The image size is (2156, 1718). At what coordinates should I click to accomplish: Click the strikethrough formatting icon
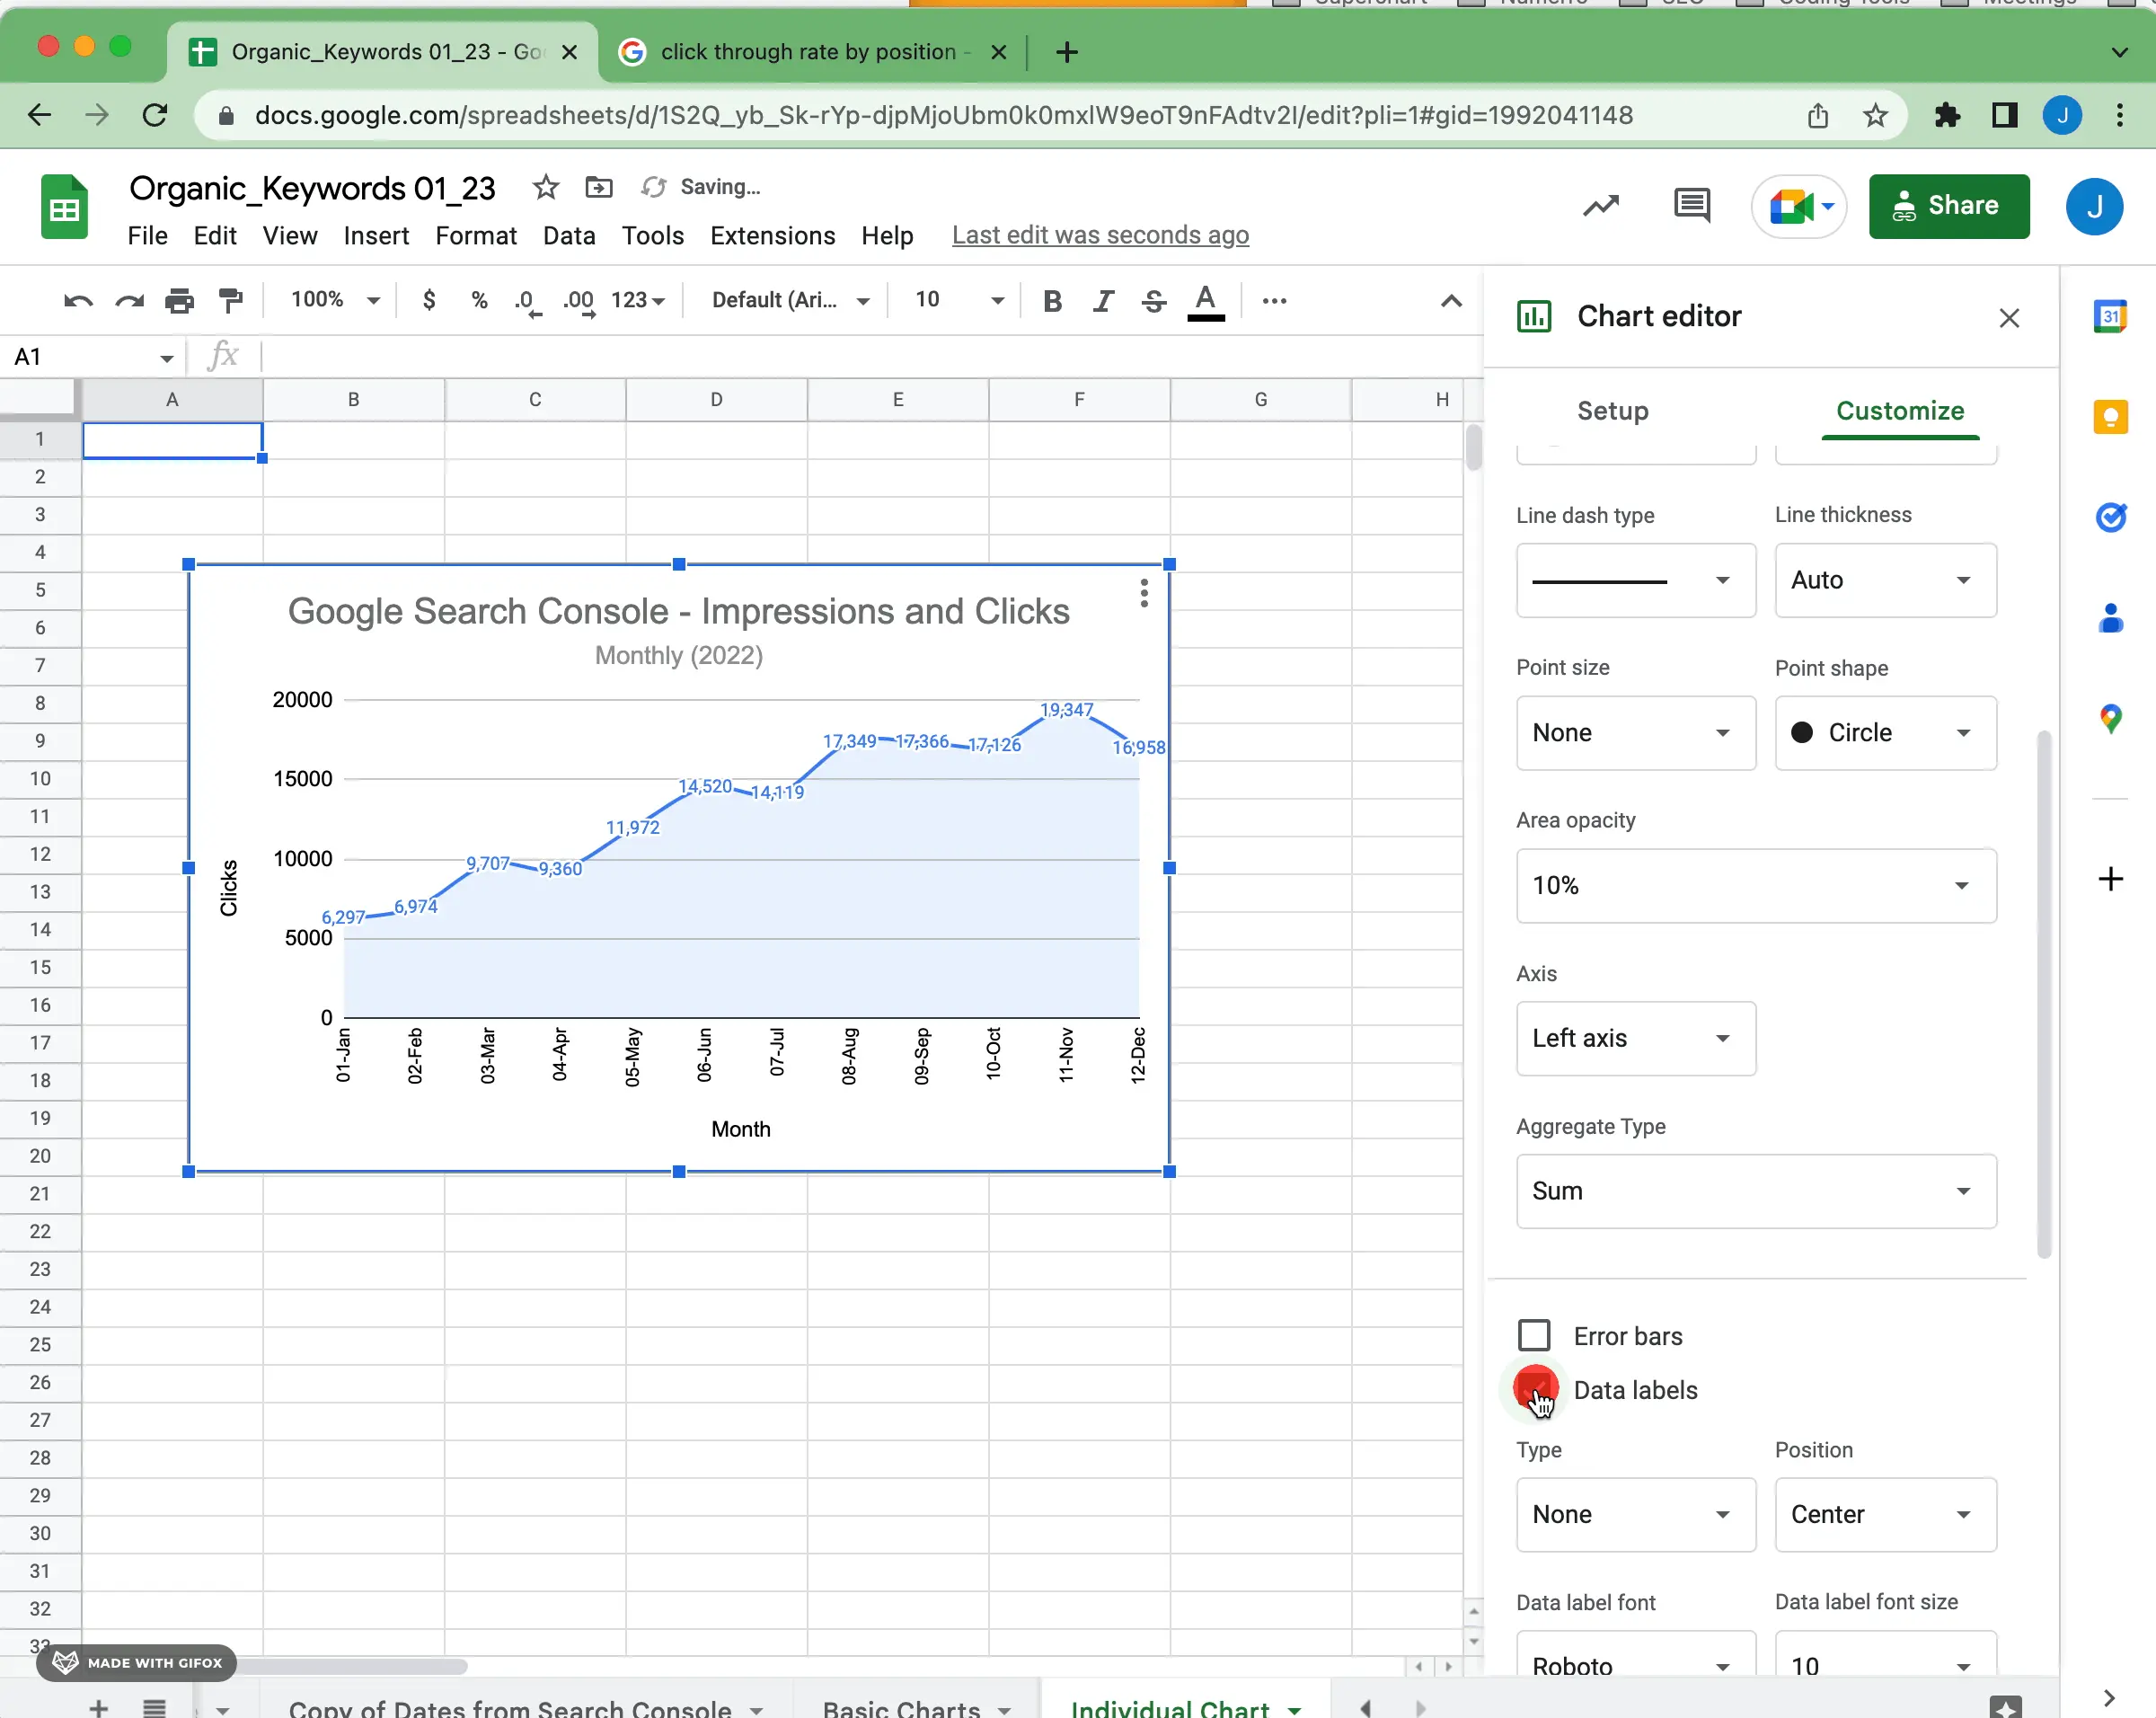tap(1153, 302)
